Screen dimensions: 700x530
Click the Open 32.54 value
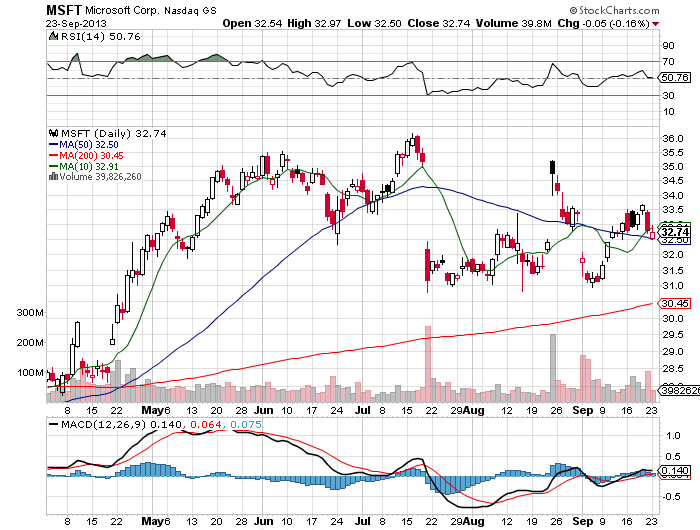point(252,23)
